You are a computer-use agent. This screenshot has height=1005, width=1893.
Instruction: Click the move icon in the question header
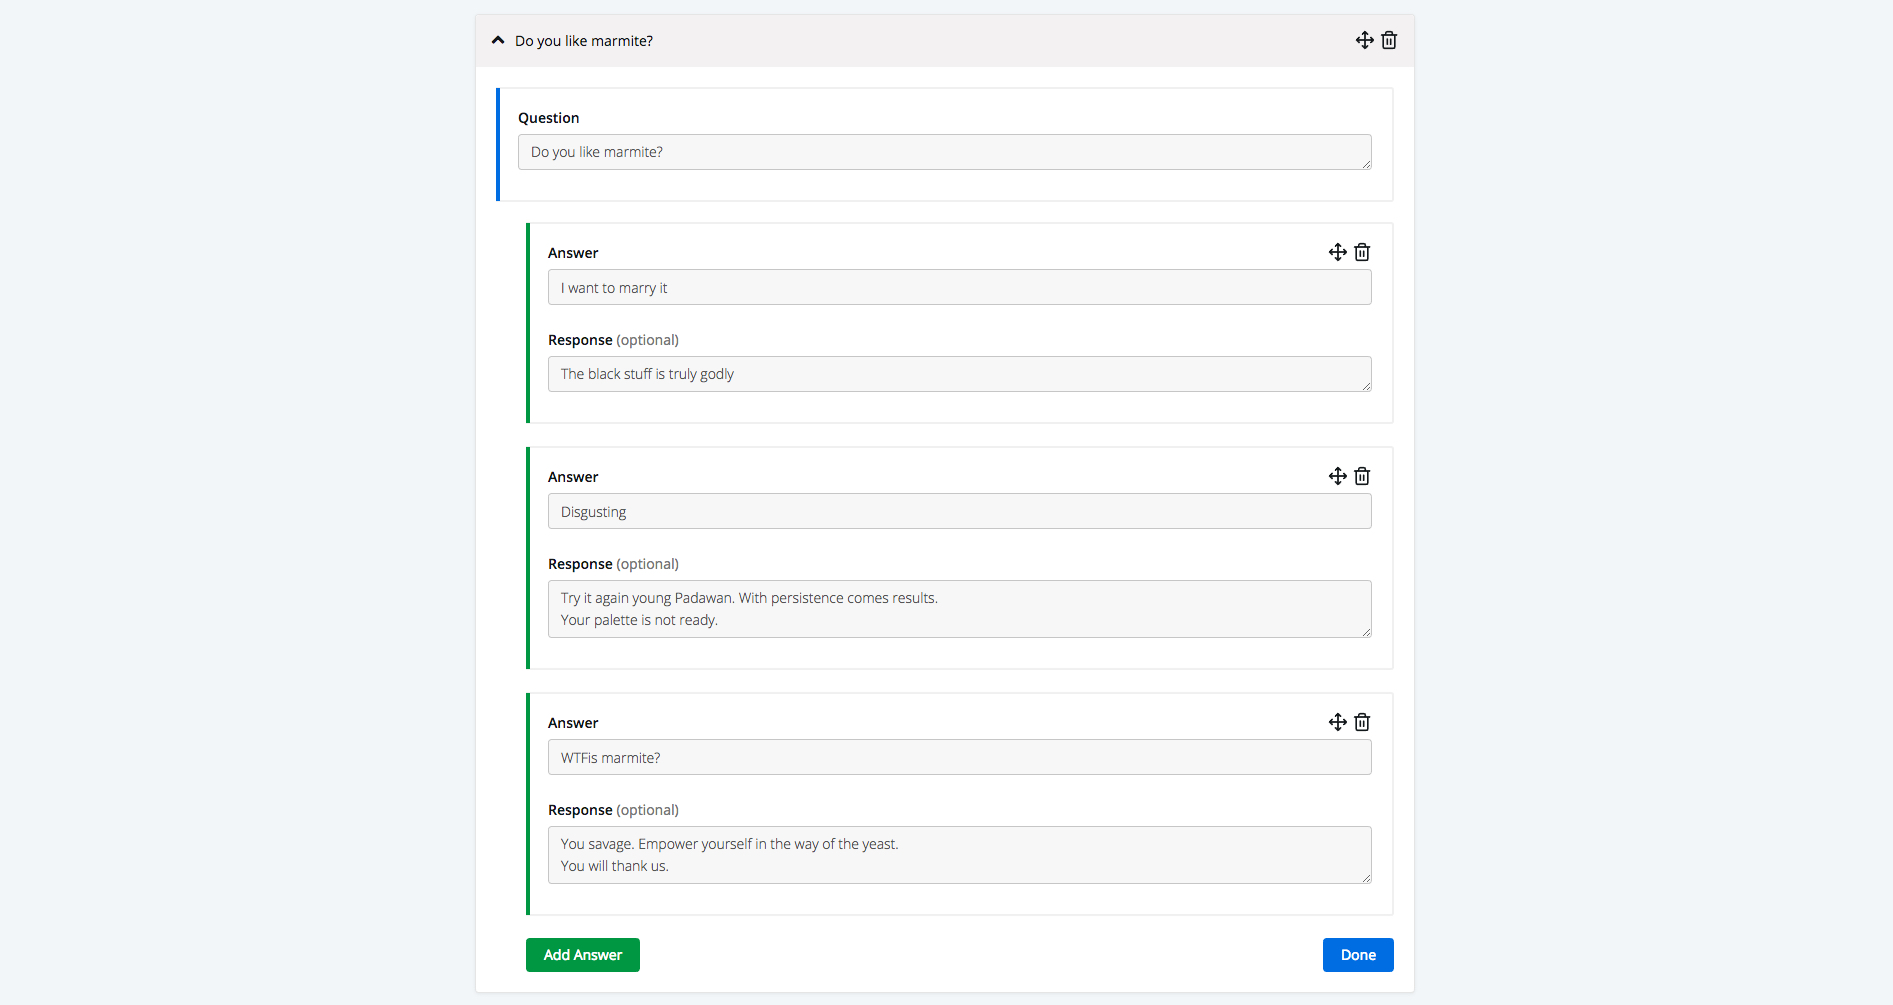pos(1364,40)
